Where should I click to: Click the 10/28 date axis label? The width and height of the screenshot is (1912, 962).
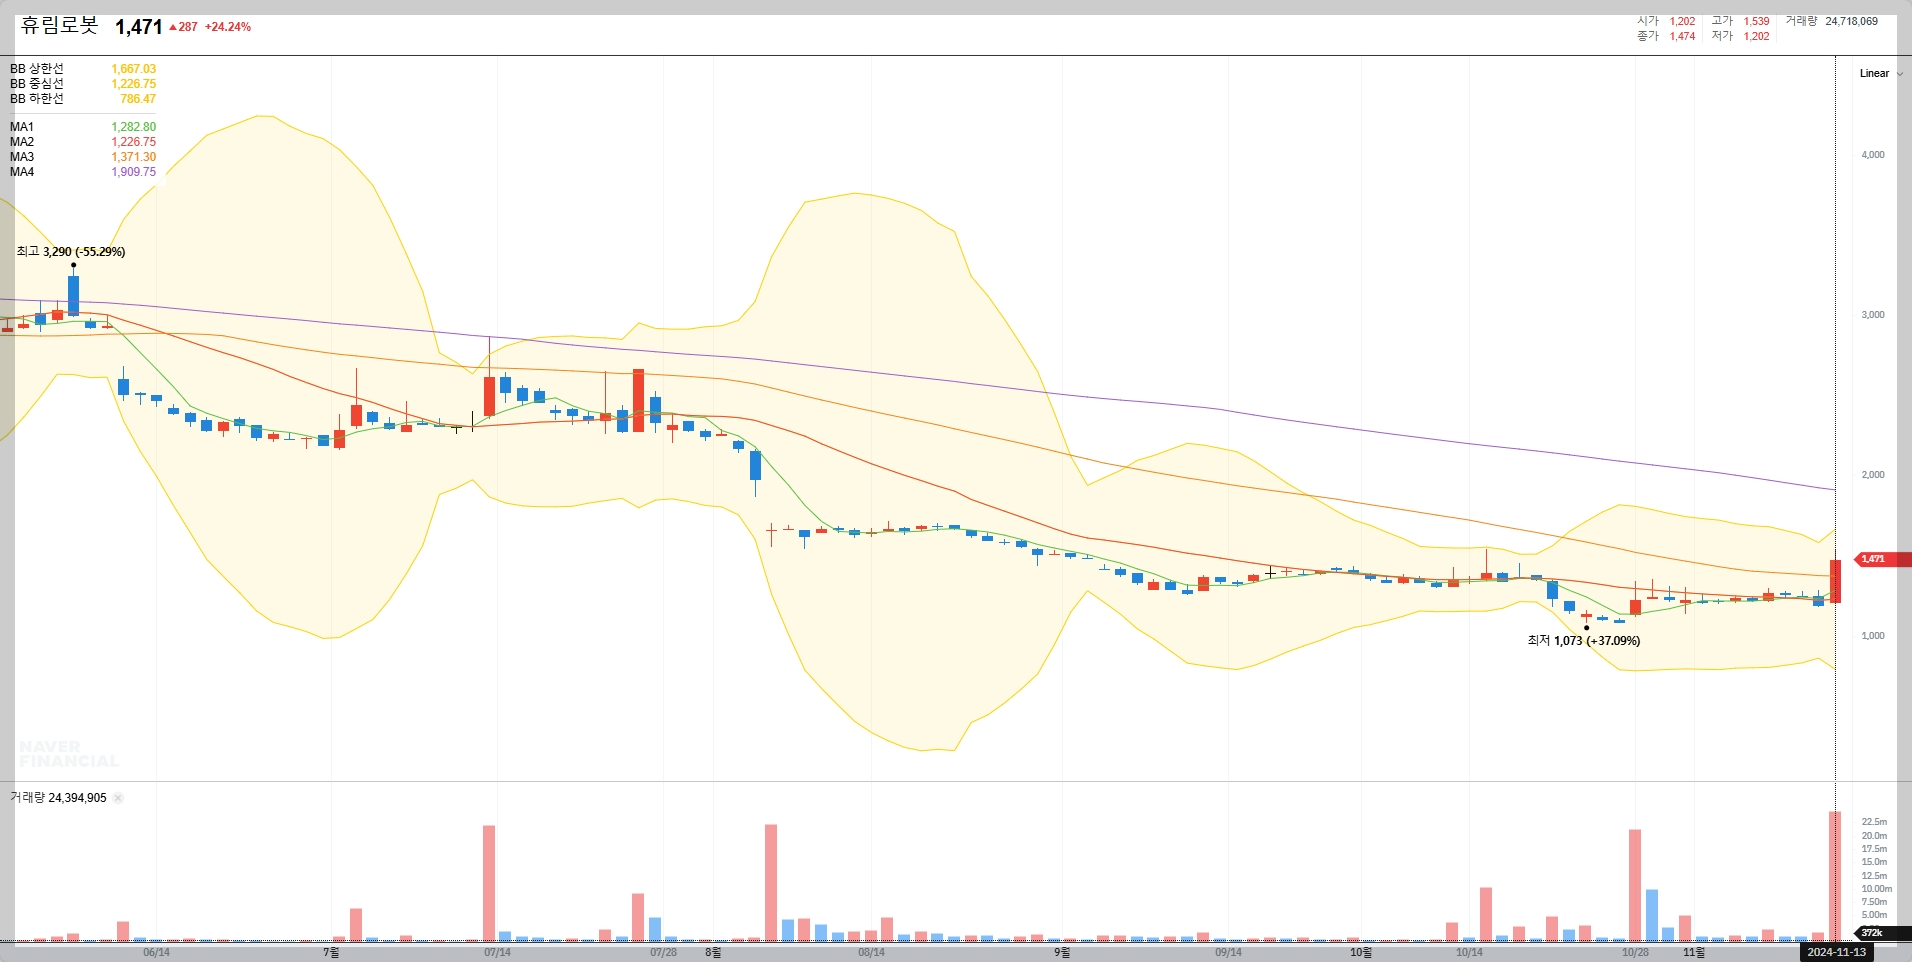1635,952
